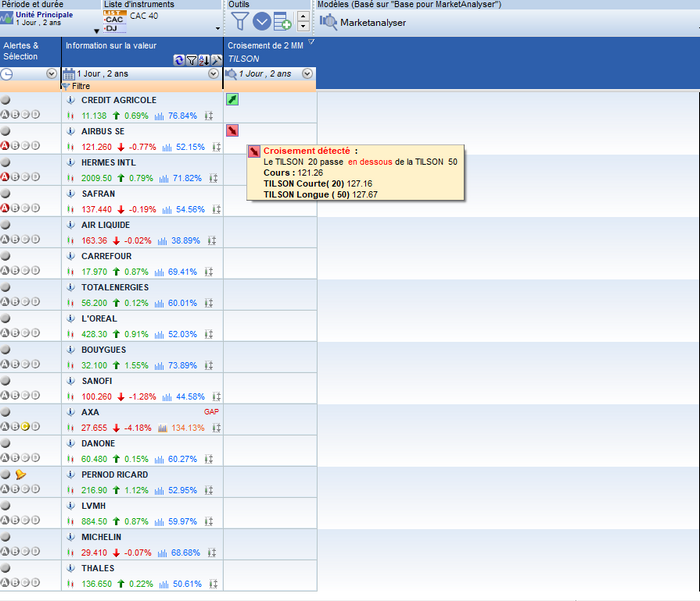Toggle alert A for LVMH
This screenshot has width=700, height=601.
[x=5, y=520]
